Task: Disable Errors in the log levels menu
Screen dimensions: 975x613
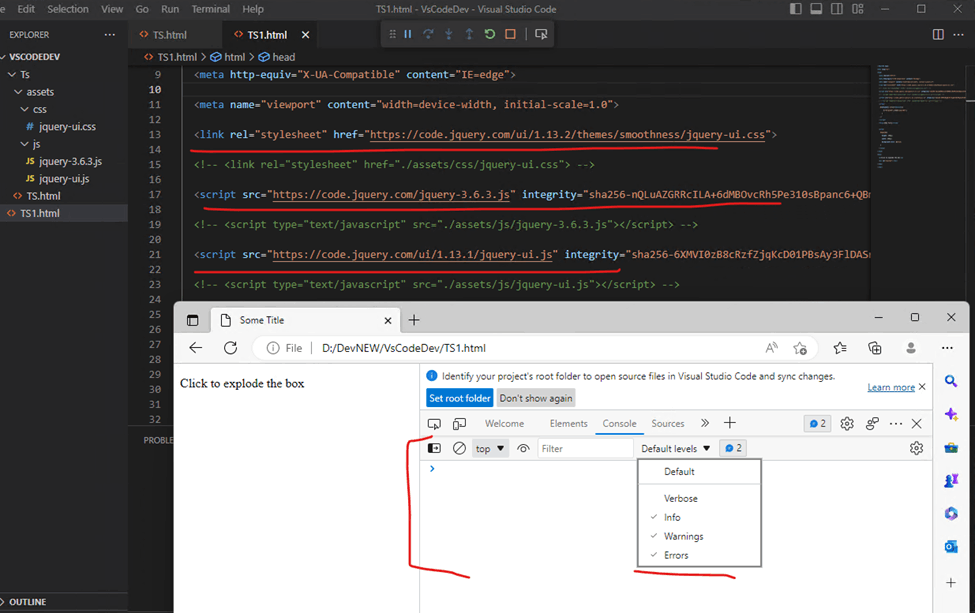Action: 675,554
